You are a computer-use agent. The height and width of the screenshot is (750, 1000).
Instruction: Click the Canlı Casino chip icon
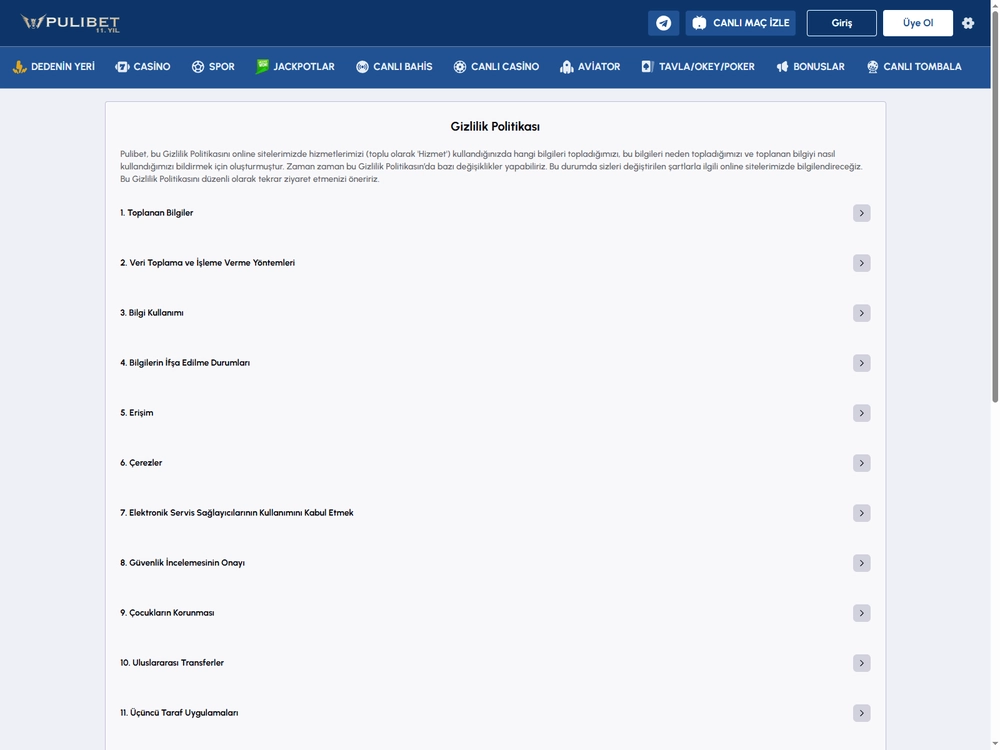click(460, 66)
